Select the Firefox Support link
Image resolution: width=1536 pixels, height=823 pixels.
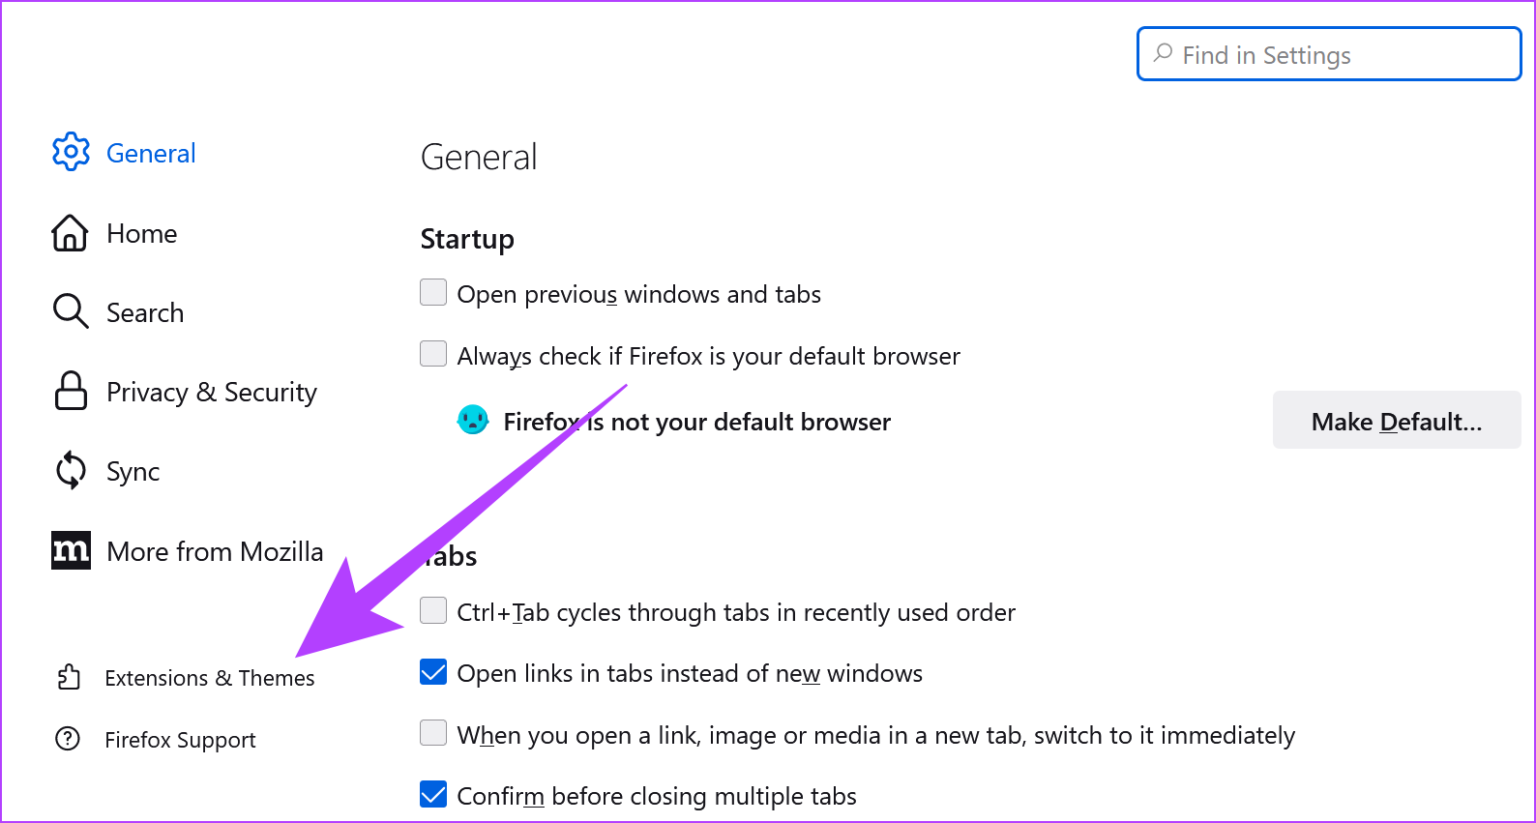180,739
